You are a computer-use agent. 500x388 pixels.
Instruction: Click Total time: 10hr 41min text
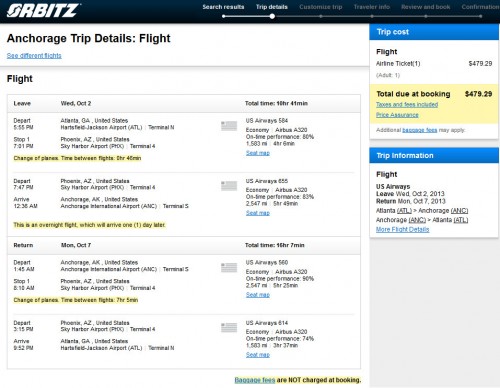[x=276, y=104]
